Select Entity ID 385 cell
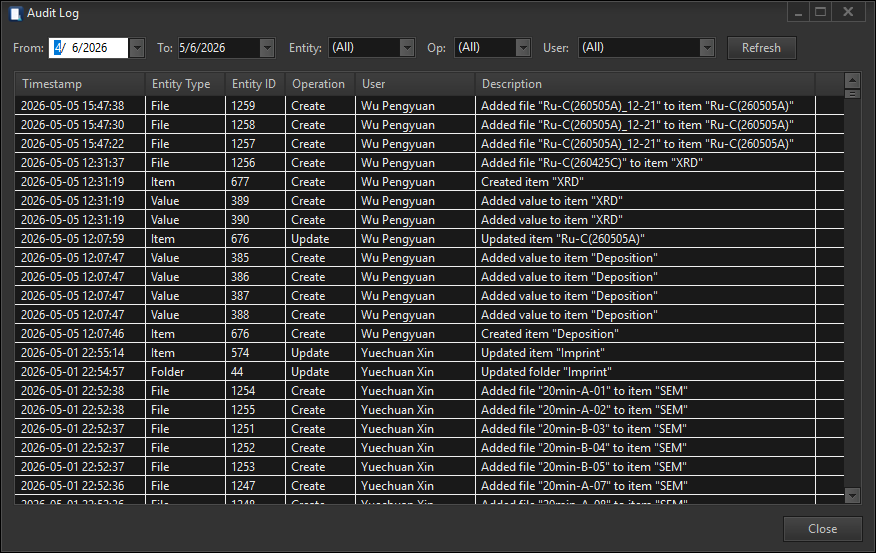Viewport: 876px width, 553px height. point(255,258)
